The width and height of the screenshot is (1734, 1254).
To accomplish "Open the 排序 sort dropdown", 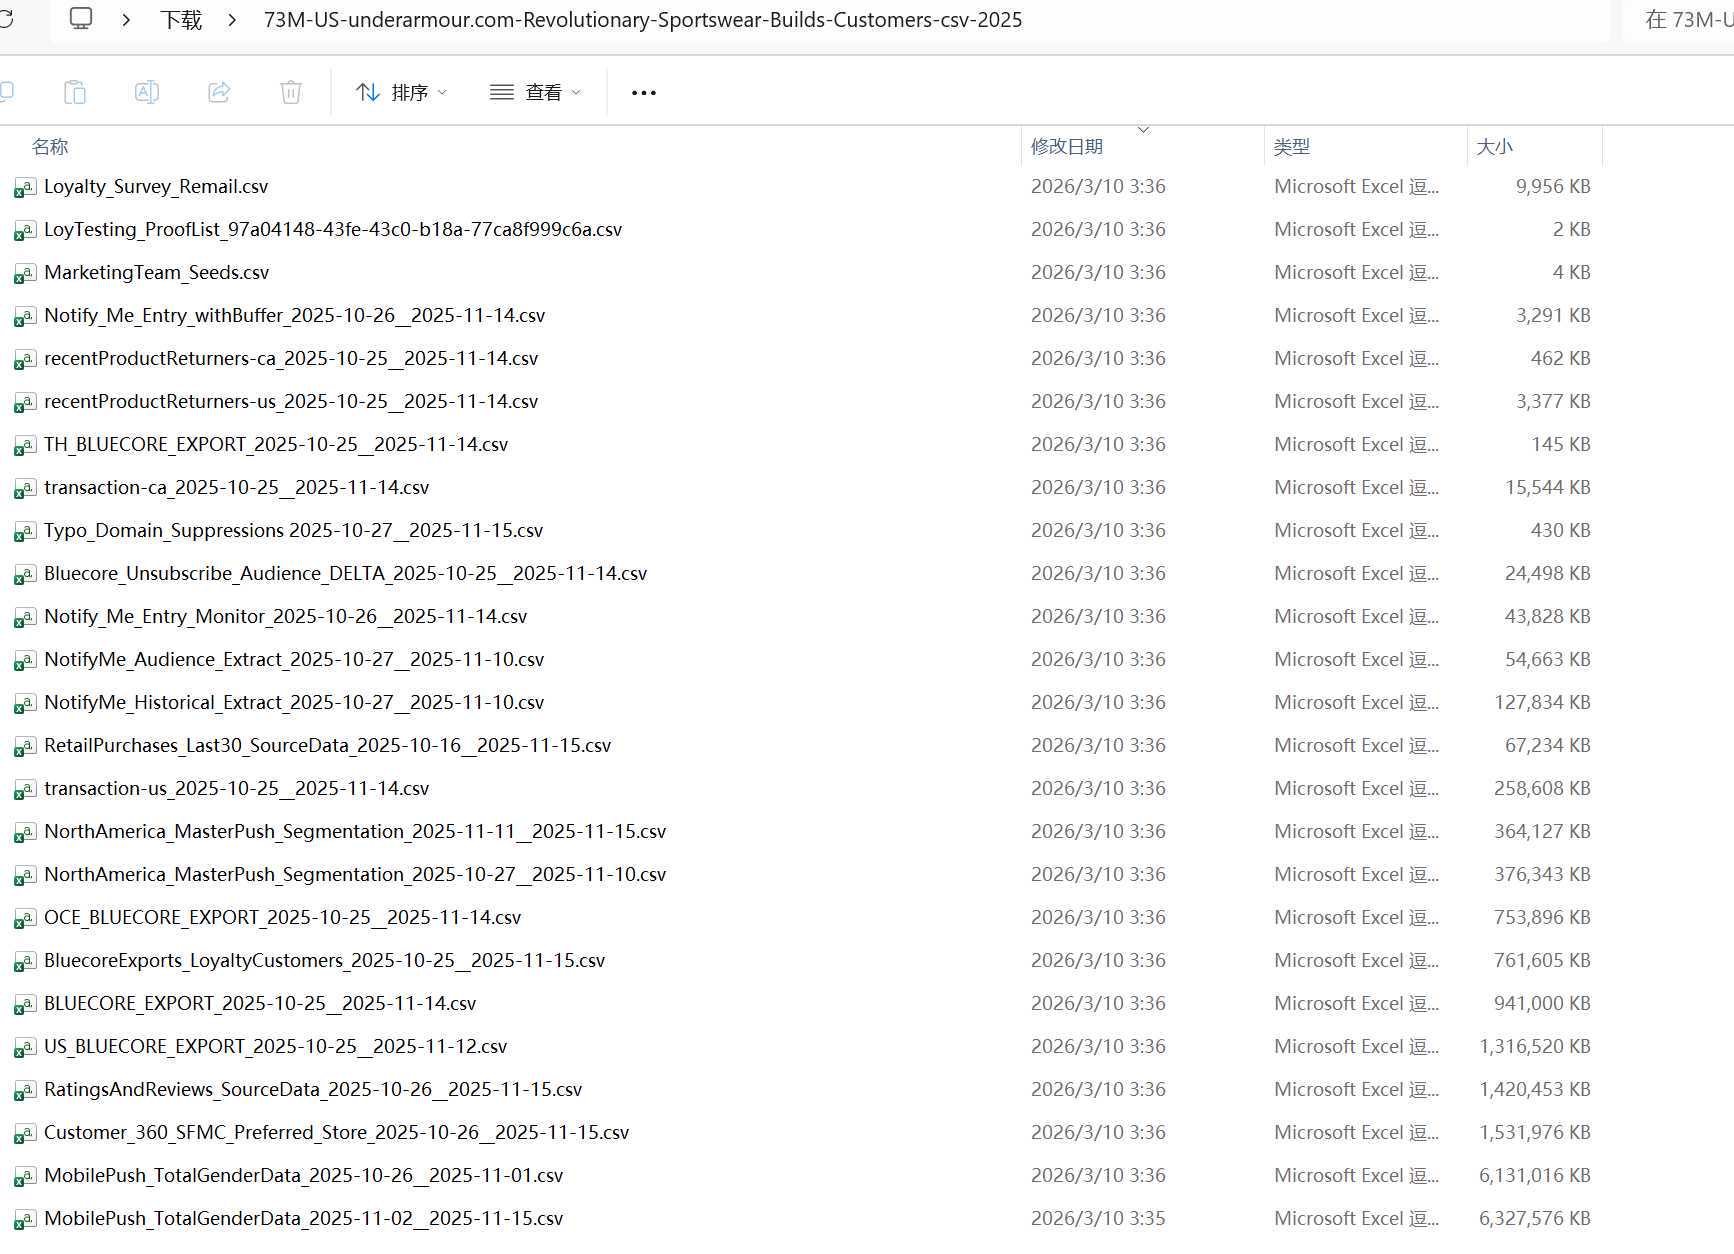I will [402, 92].
